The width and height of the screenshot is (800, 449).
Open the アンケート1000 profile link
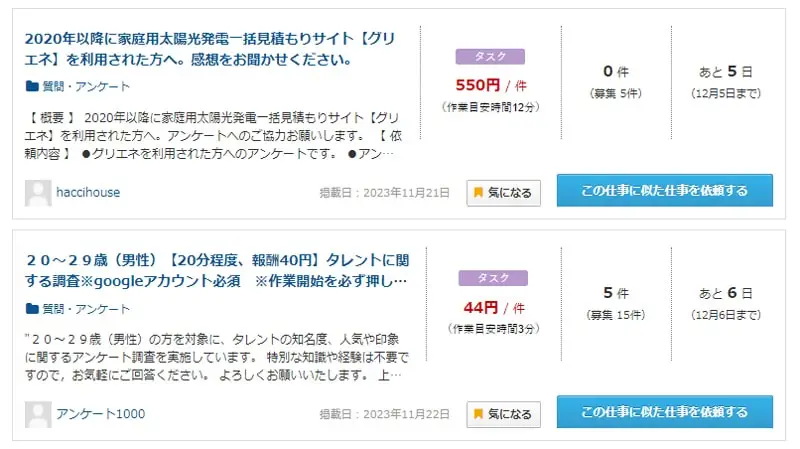101,414
